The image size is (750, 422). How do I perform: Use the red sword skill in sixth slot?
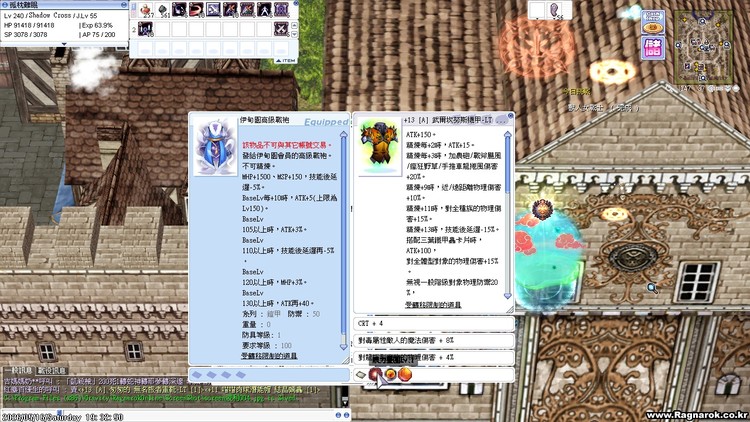pyautogui.click(x=231, y=10)
